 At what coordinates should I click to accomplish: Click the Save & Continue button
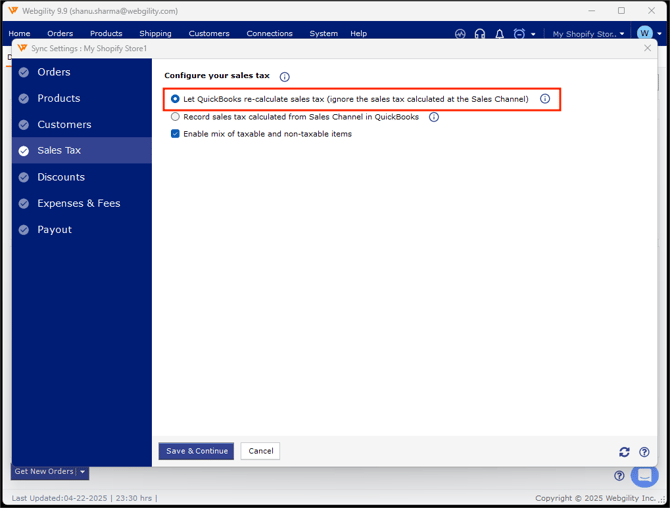(x=196, y=451)
